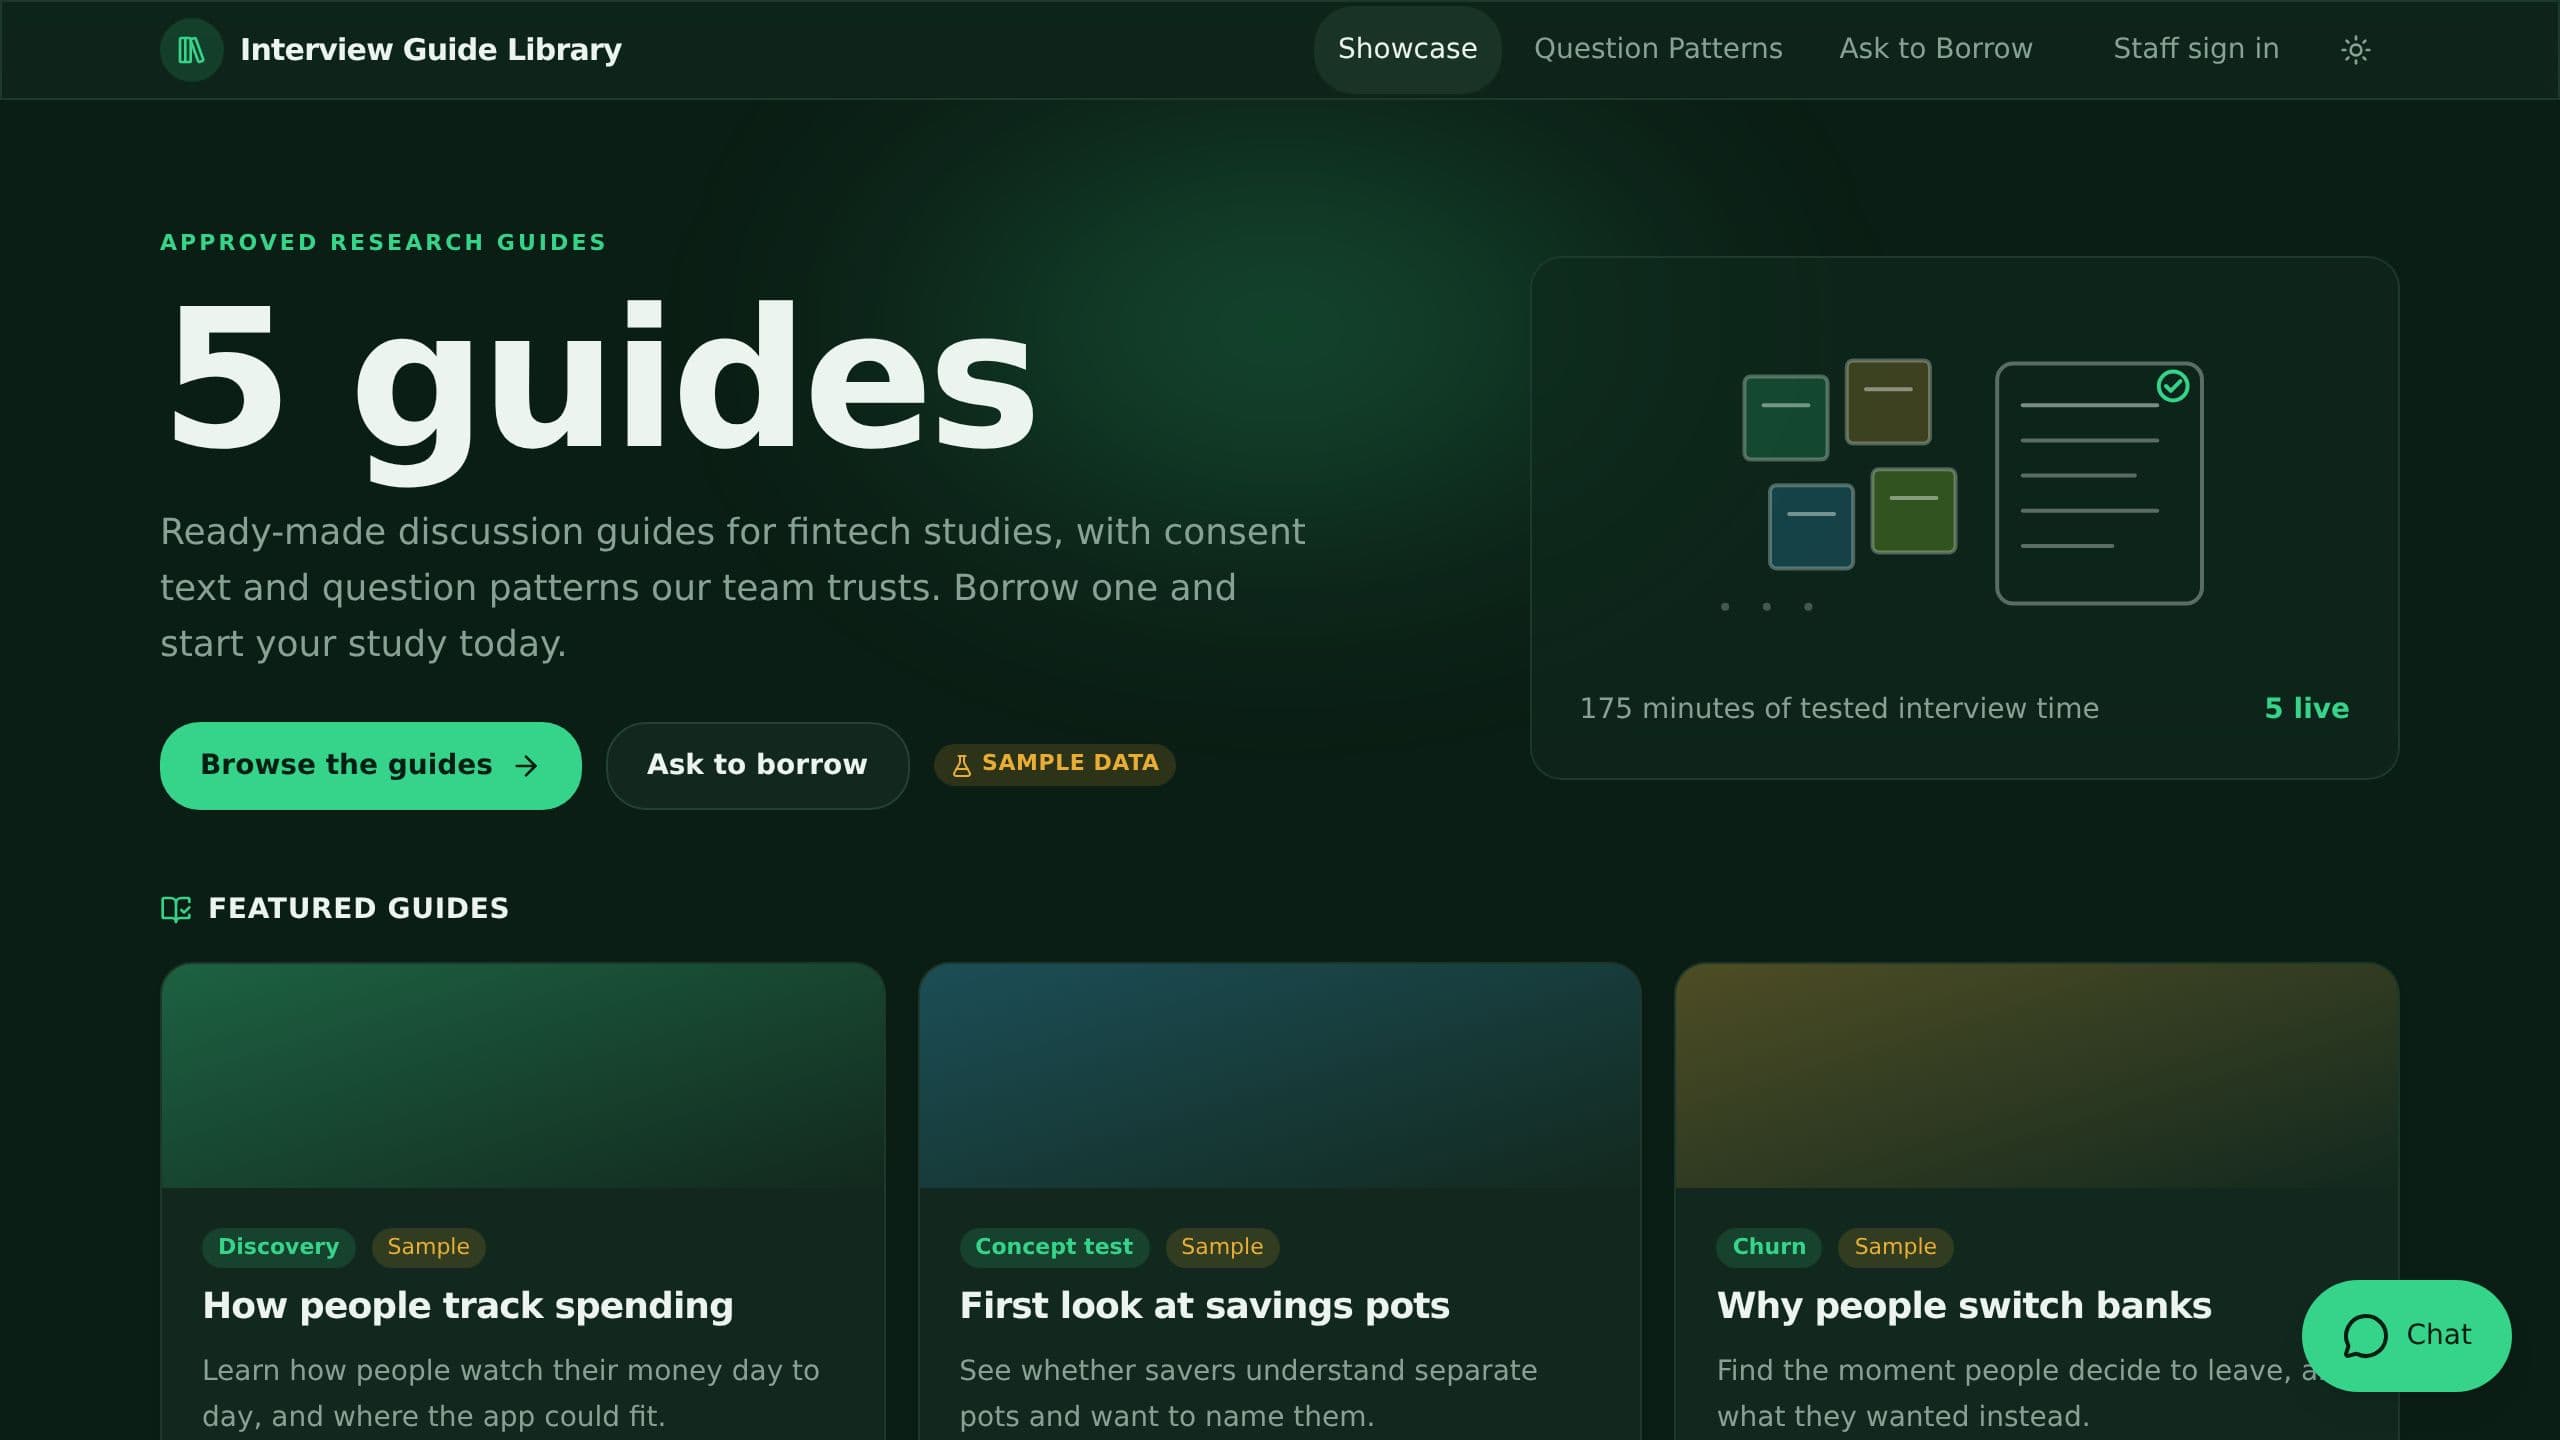The height and width of the screenshot is (1440, 2560).
Task: Click the open-book icon beside Featured Guides
Action: tap(176, 908)
